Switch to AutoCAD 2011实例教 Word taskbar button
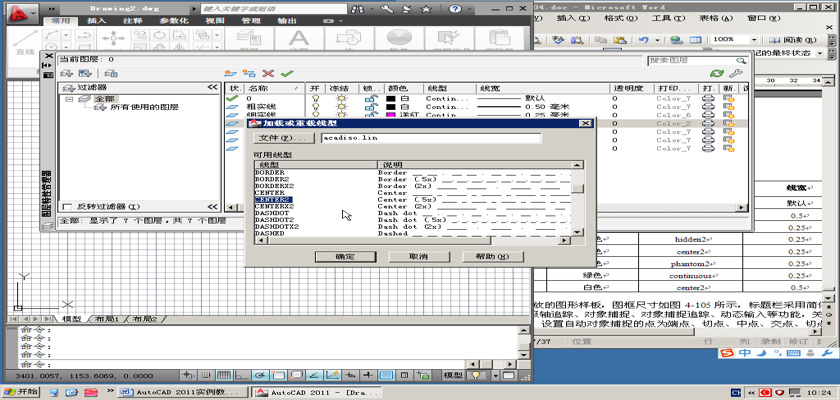840x400 pixels. (x=184, y=392)
